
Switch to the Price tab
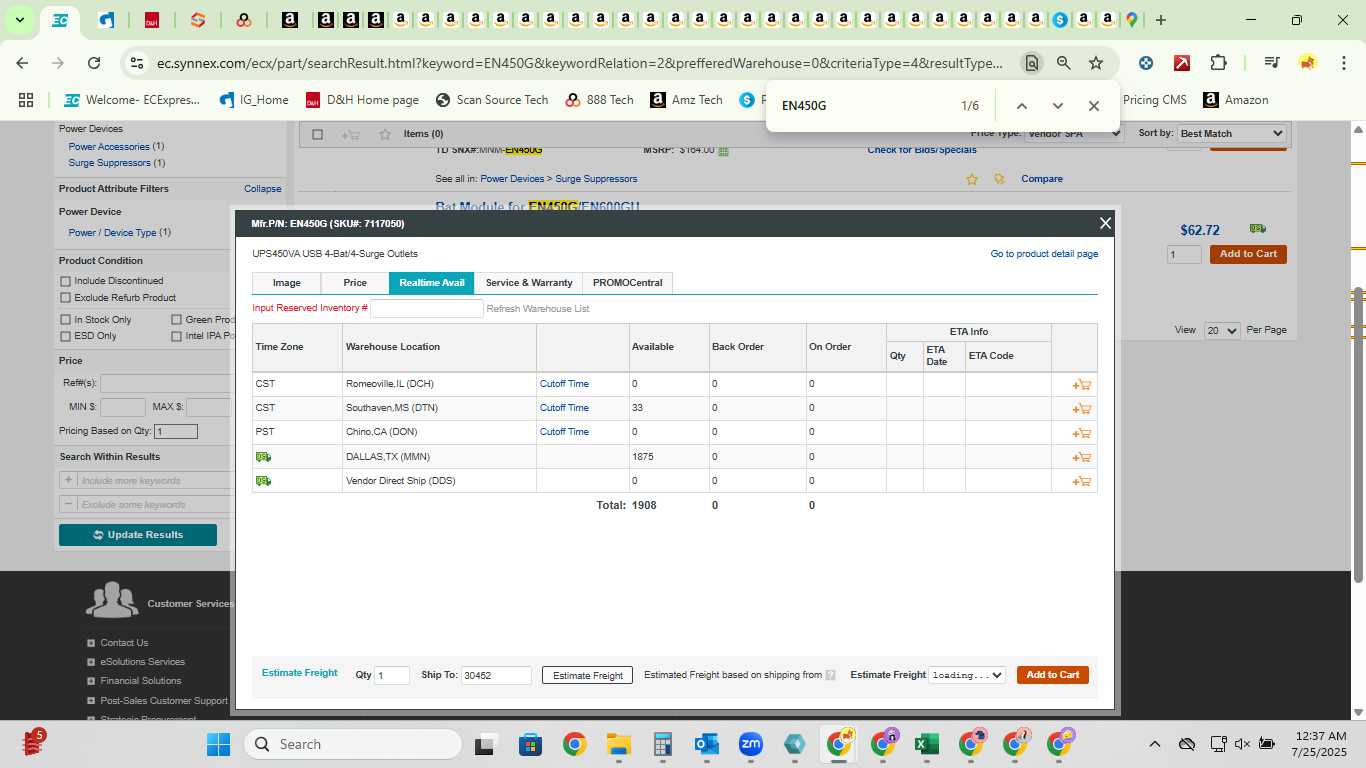click(355, 283)
